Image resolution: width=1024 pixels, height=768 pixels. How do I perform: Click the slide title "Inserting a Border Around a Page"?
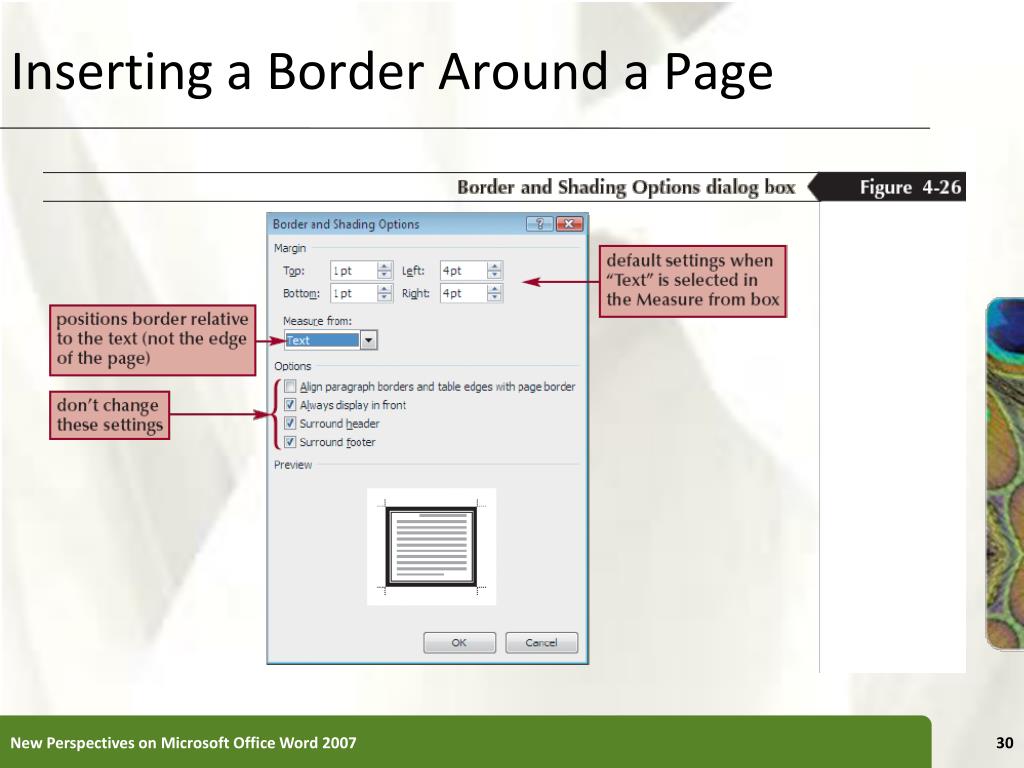(x=392, y=71)
